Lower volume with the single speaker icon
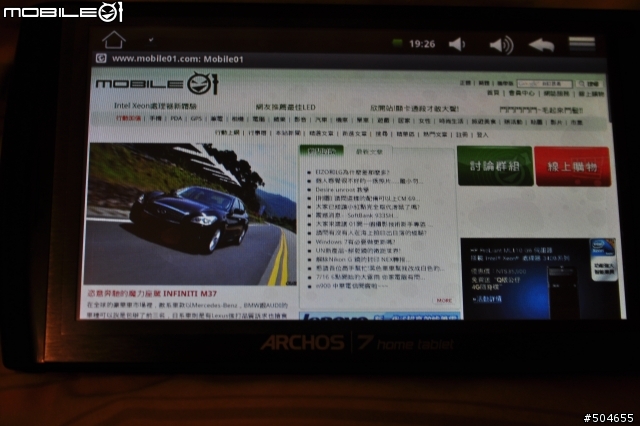 coord(457,44)
